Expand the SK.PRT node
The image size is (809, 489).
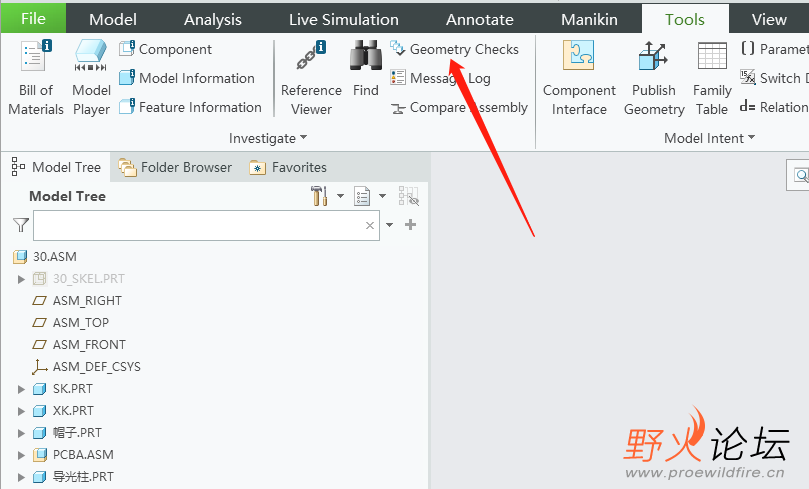(21, 389)
